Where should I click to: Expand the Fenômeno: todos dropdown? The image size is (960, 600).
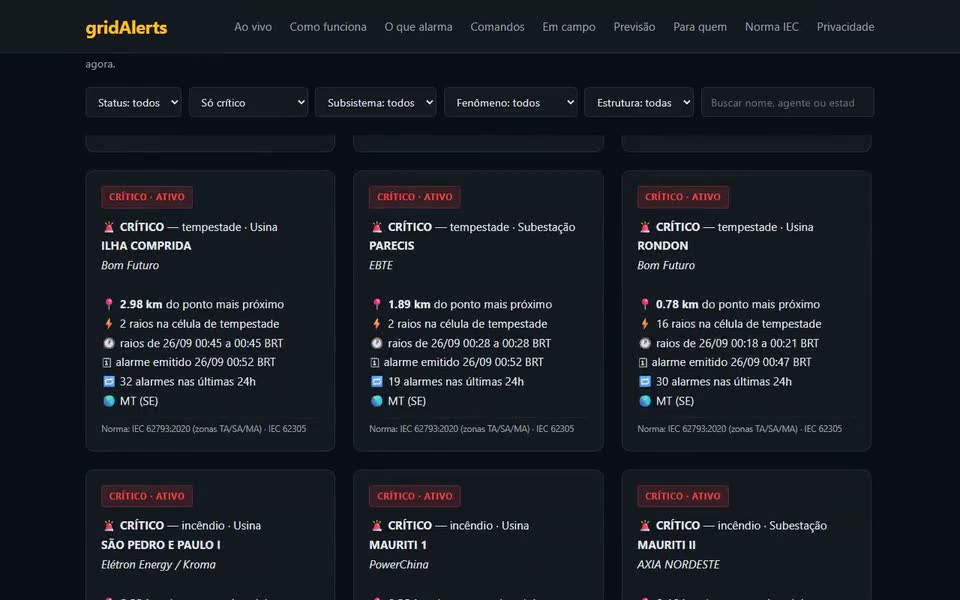pos(511,102)
